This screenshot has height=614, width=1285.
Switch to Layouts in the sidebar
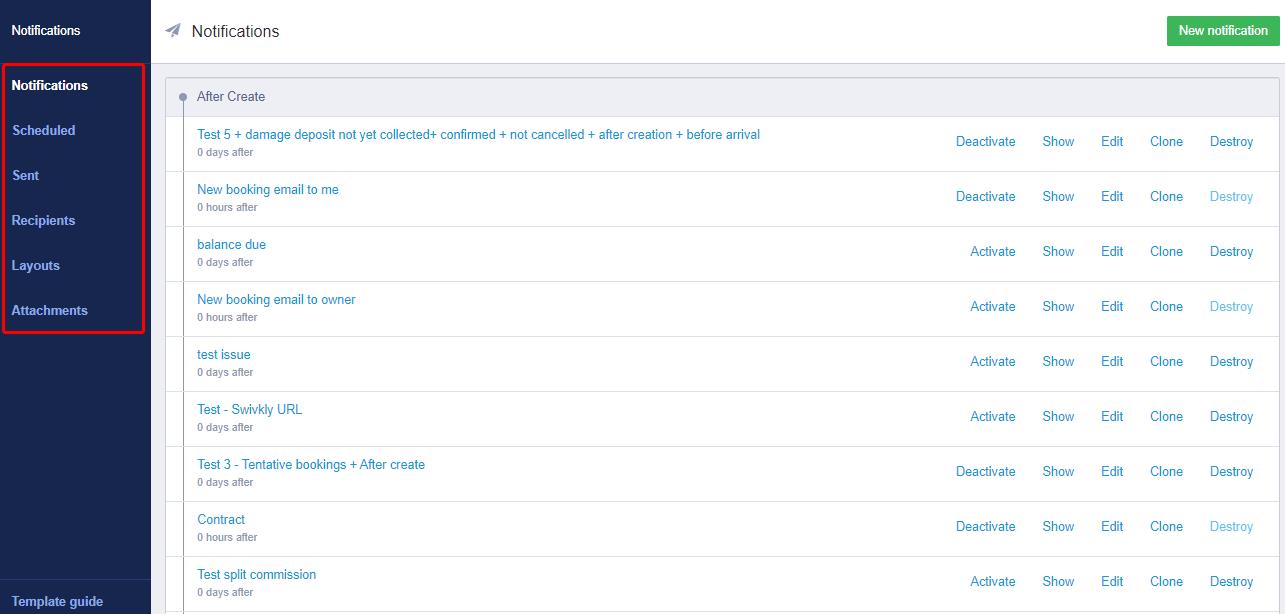[36, 265]
